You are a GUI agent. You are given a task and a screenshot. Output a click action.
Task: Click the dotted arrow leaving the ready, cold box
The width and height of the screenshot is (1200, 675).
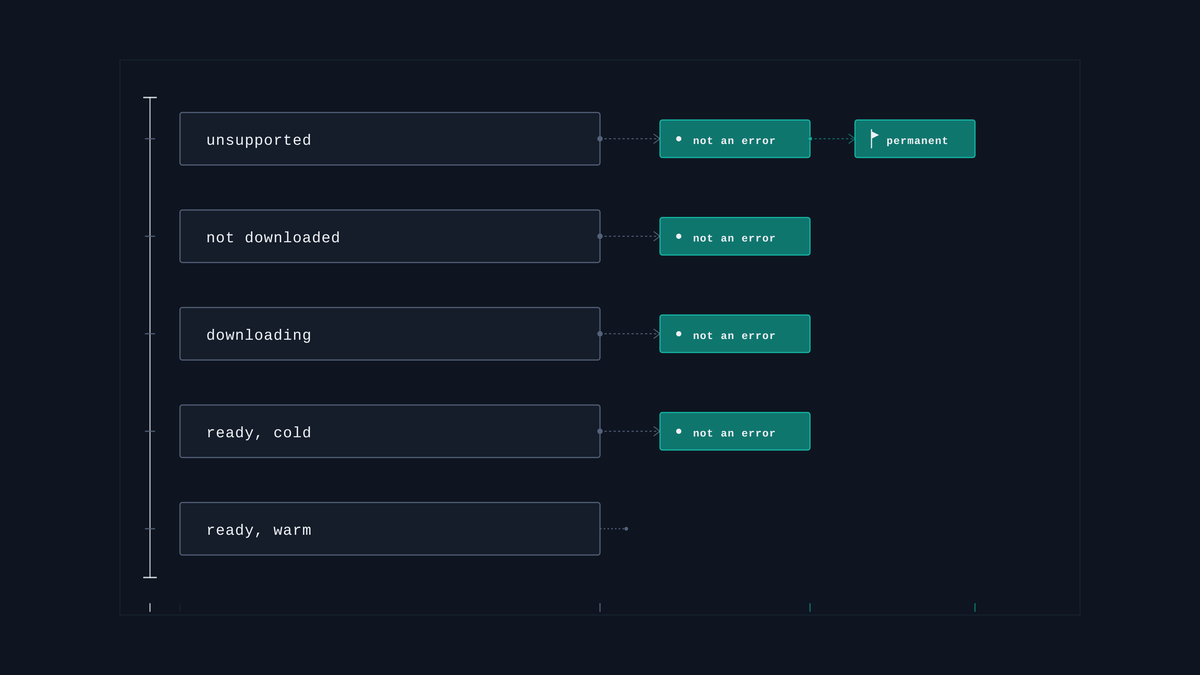click(630, 431)
